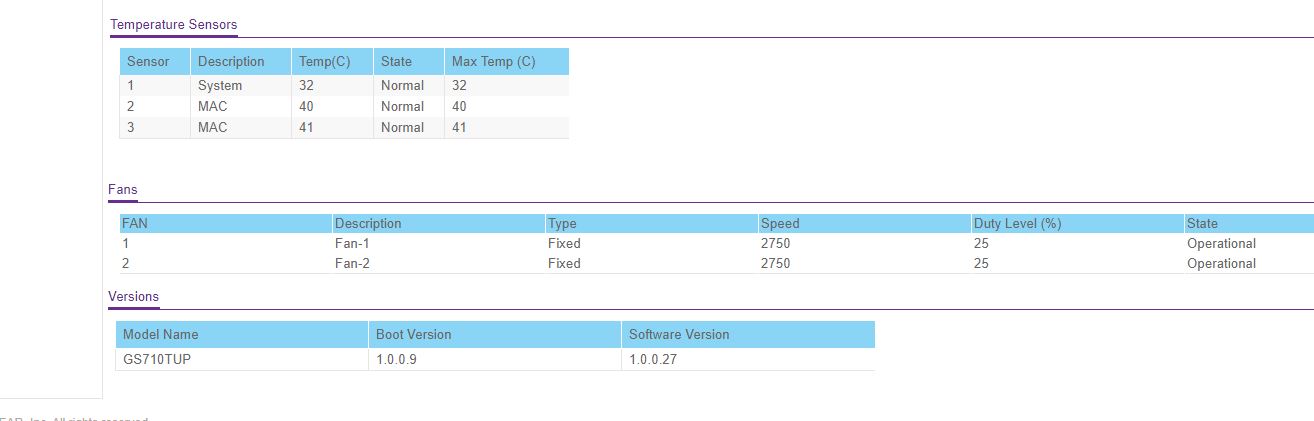Select the System sensor description cell
Viewport: 1314px width, 421px height.
220,85
